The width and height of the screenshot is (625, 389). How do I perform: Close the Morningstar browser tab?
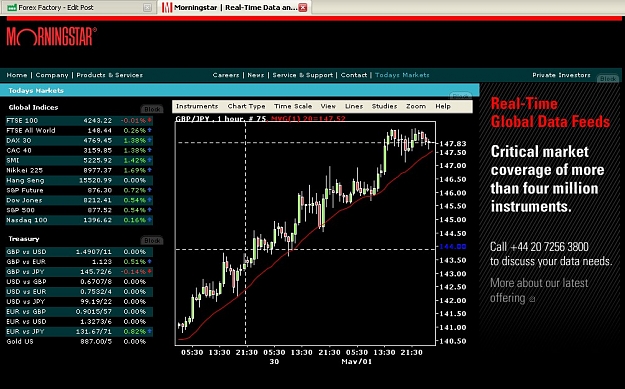[303, 8]
